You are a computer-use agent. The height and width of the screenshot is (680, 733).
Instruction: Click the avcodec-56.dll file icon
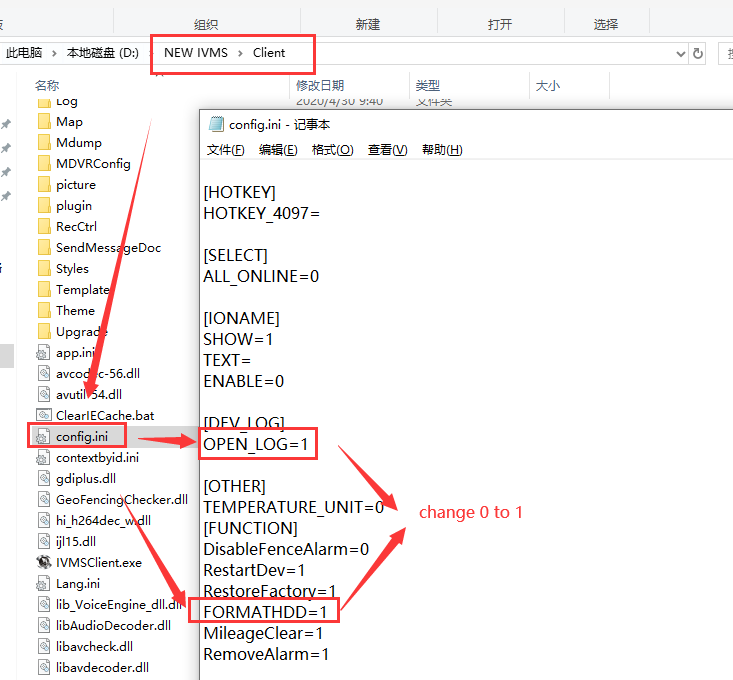[44, 373]
